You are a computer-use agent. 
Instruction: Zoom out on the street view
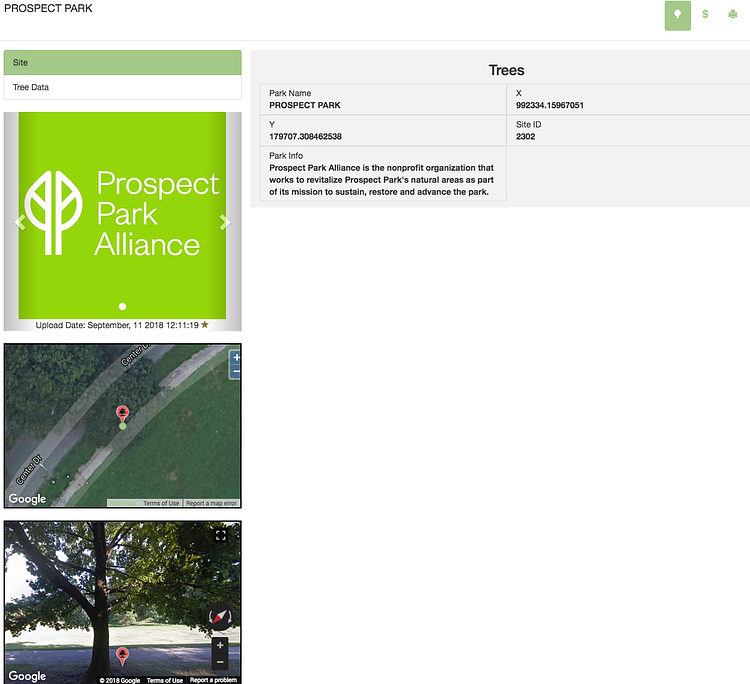tap(220, 662)
